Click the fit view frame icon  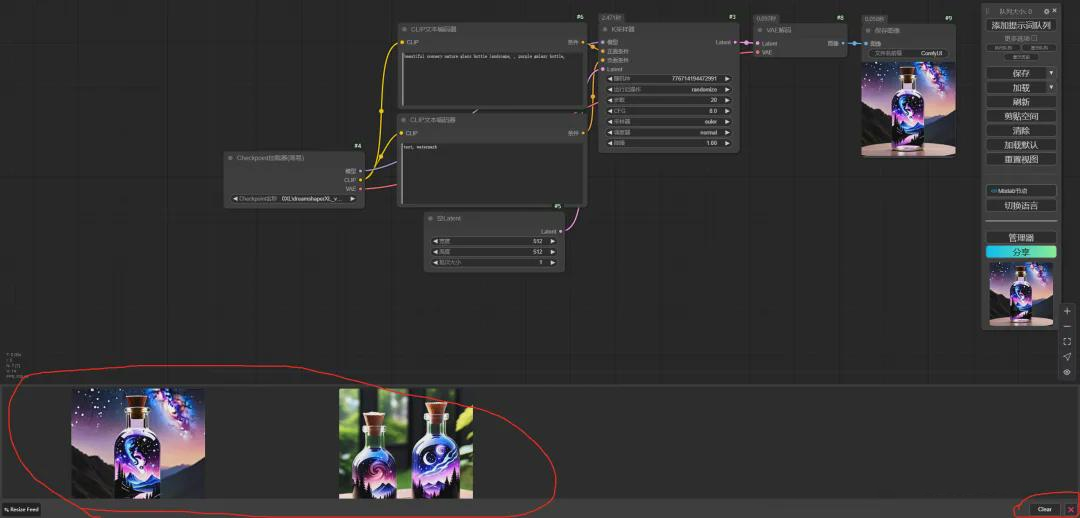(1067, 341)
